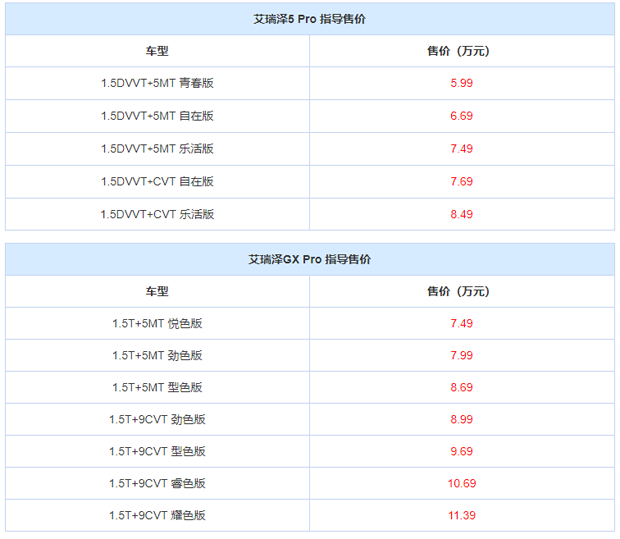This screenshot has height=539, width=620.
Task: Click the 10.69 price value
Action: click(x=462, y=484)
